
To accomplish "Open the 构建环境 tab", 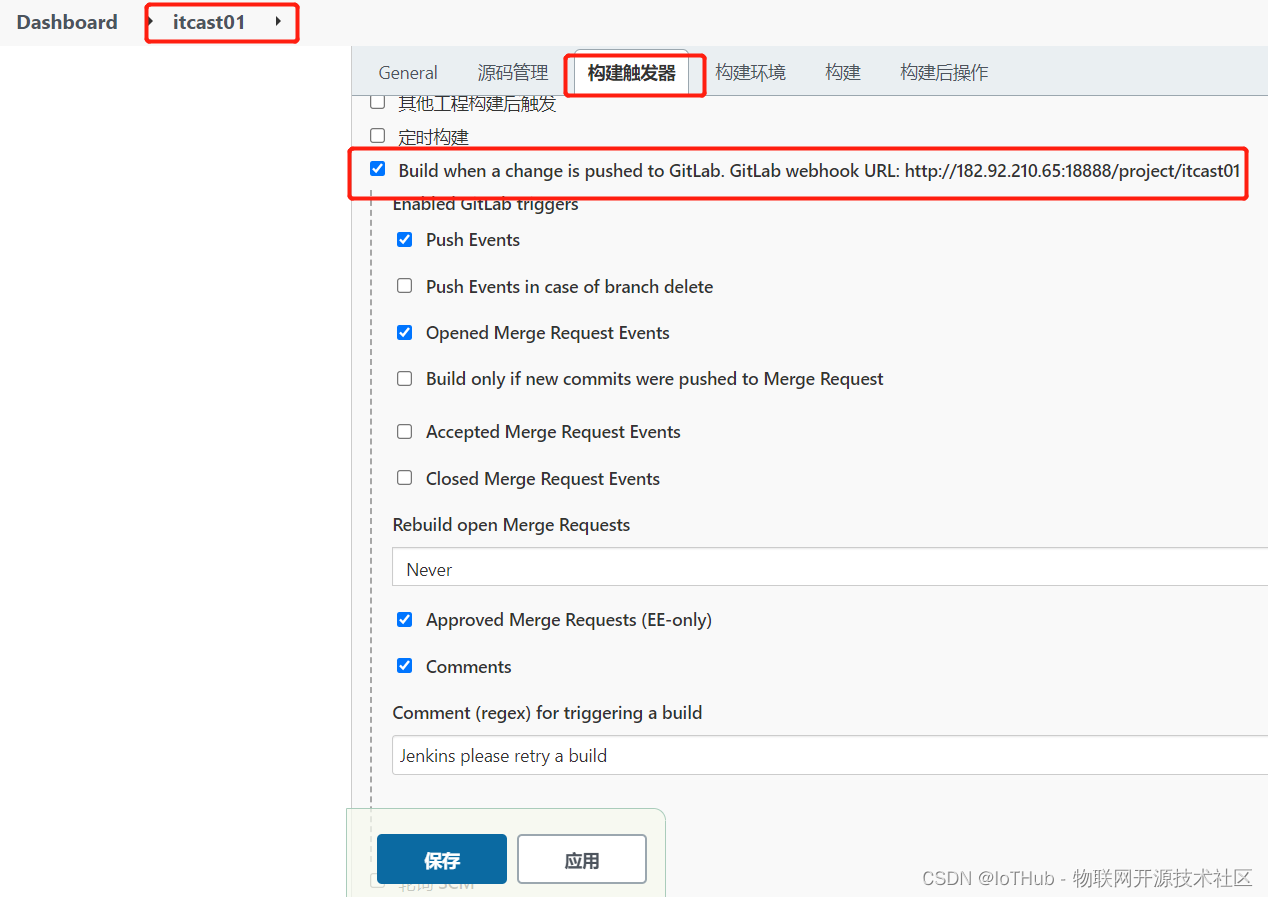I will tap(751, 73).
